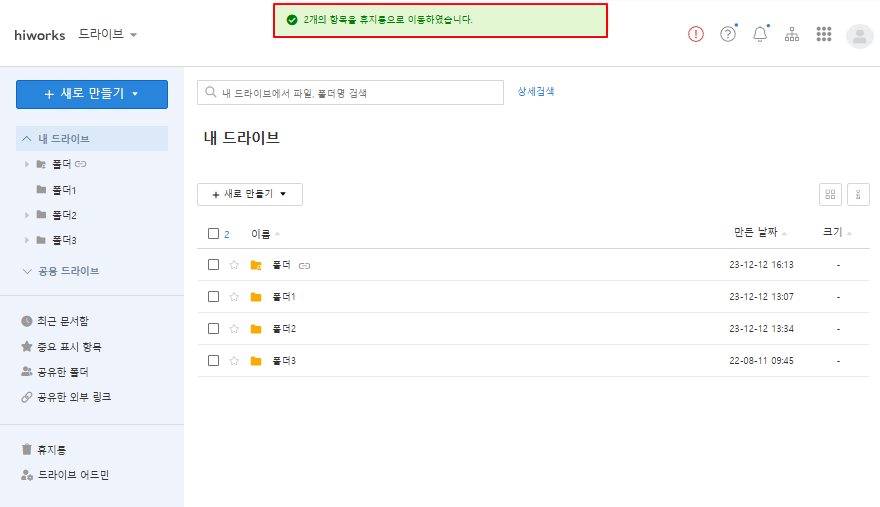The height and width of the screenshot is (507, 880).
Task: Click the drive search input field
Action: (x=350, y=93)
